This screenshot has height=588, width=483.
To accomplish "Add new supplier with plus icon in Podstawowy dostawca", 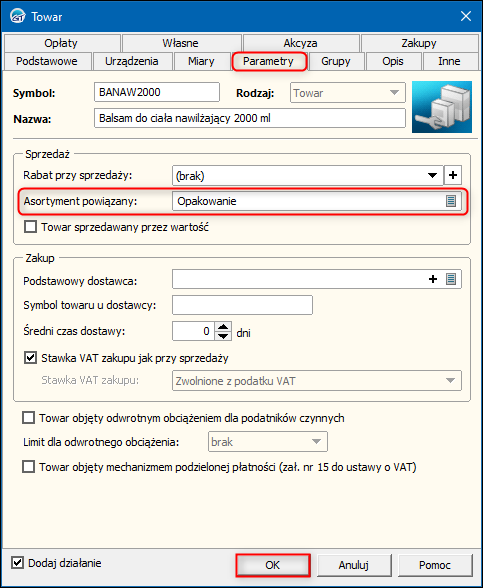I will [433, 279].
